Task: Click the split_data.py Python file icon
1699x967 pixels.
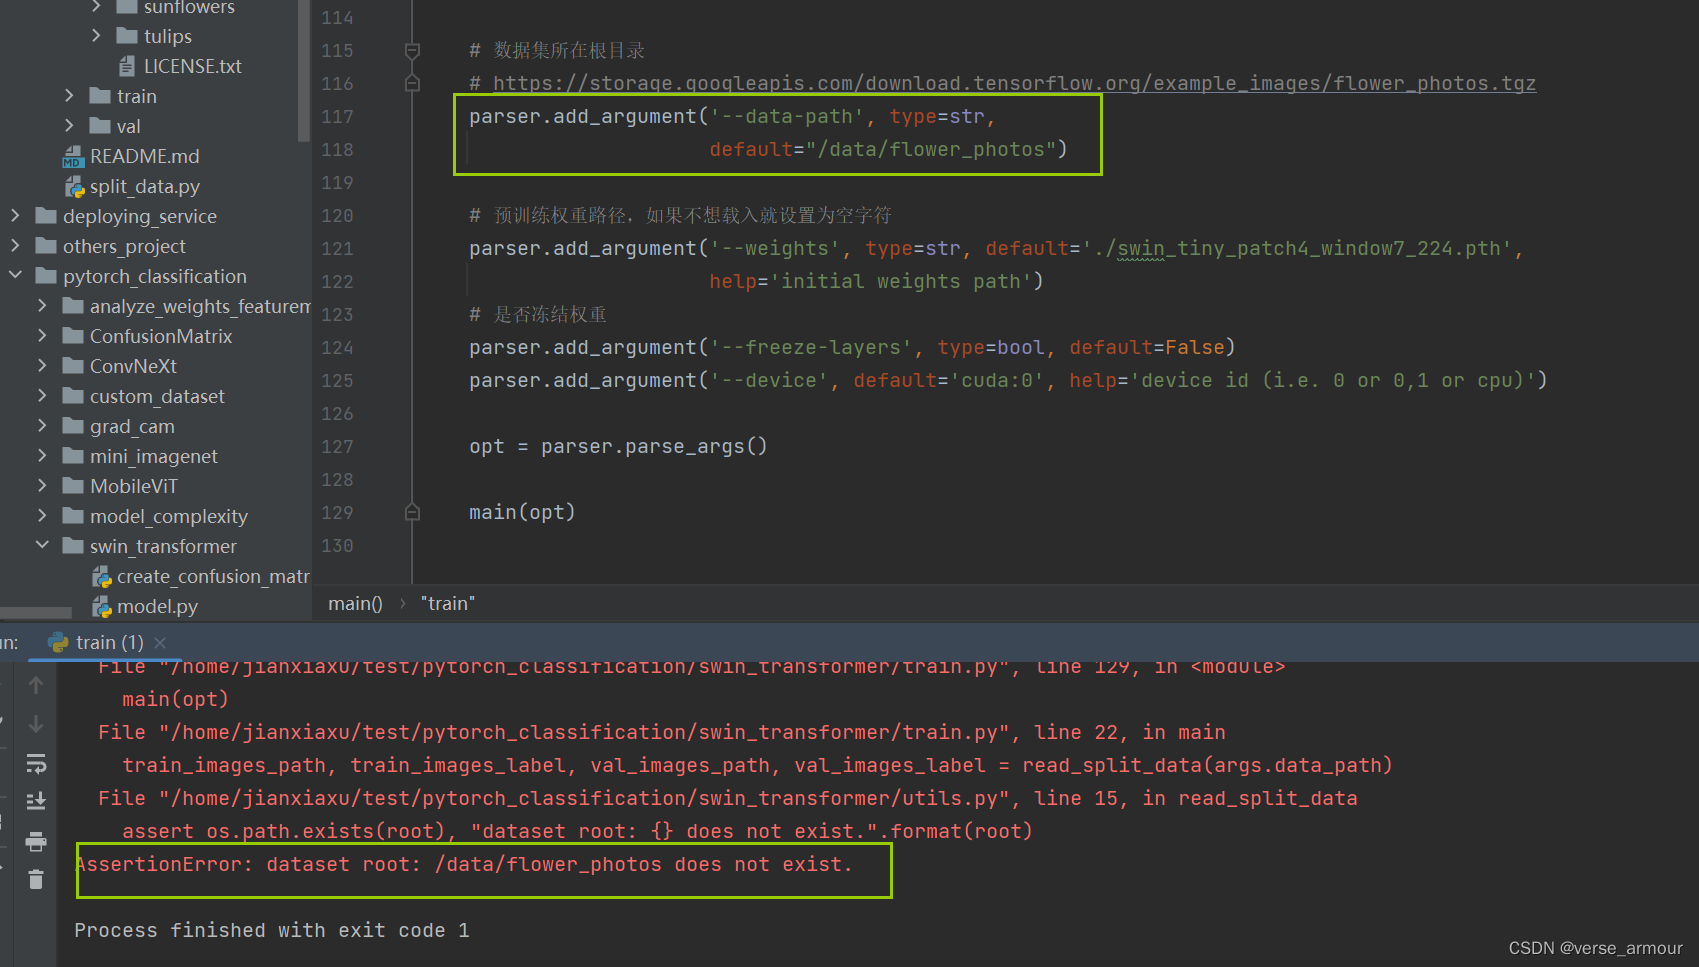Action: (74, 187)
